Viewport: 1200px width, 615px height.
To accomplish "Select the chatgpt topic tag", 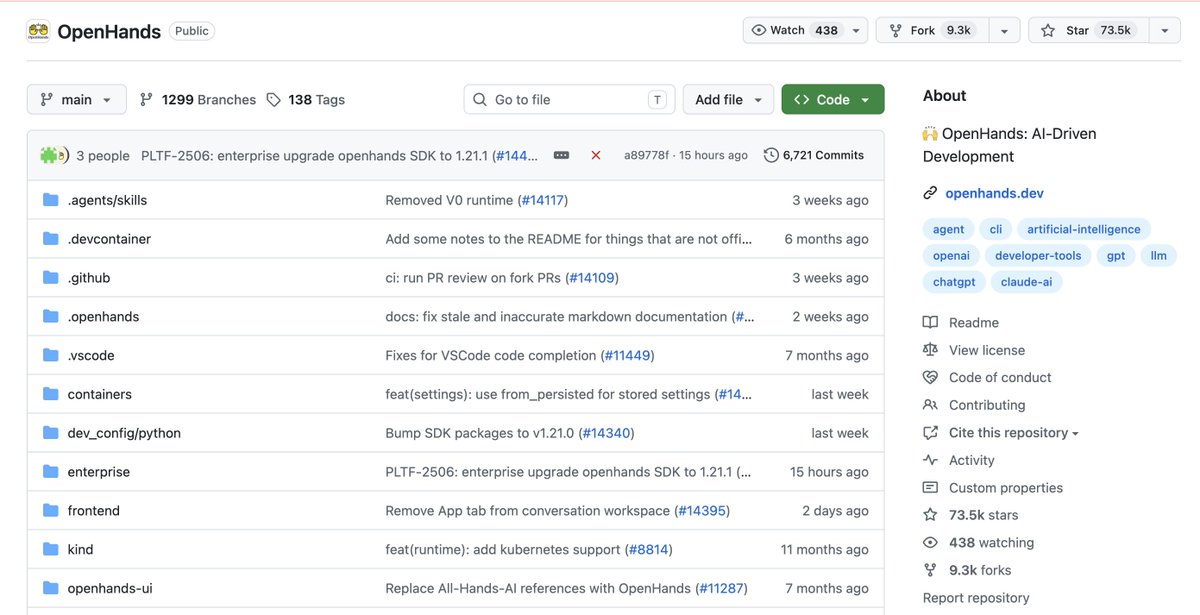I will click(954, 282).
